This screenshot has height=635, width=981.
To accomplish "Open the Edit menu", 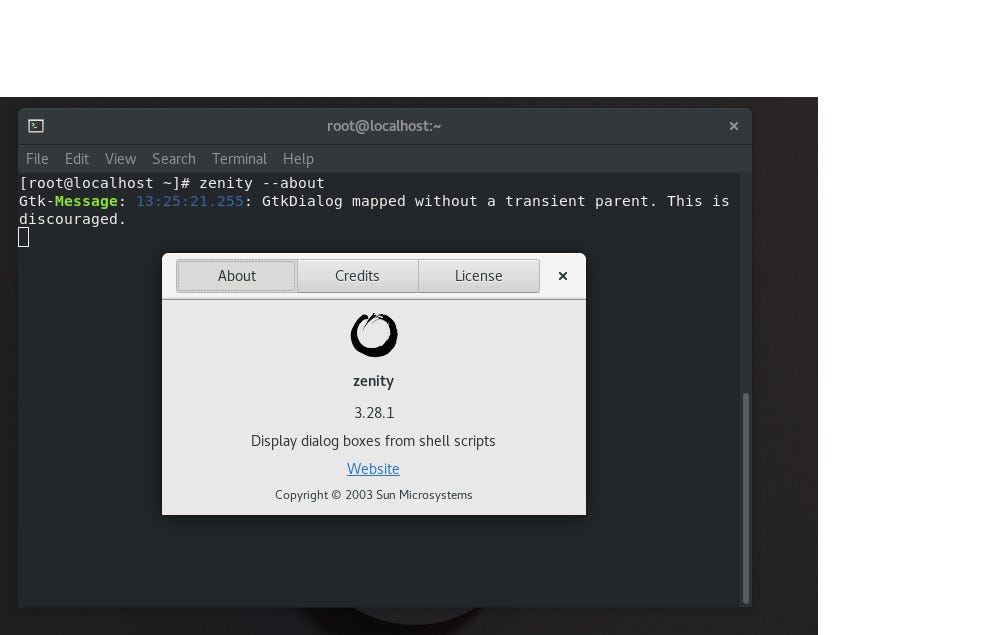I will (x=76, y=158).
